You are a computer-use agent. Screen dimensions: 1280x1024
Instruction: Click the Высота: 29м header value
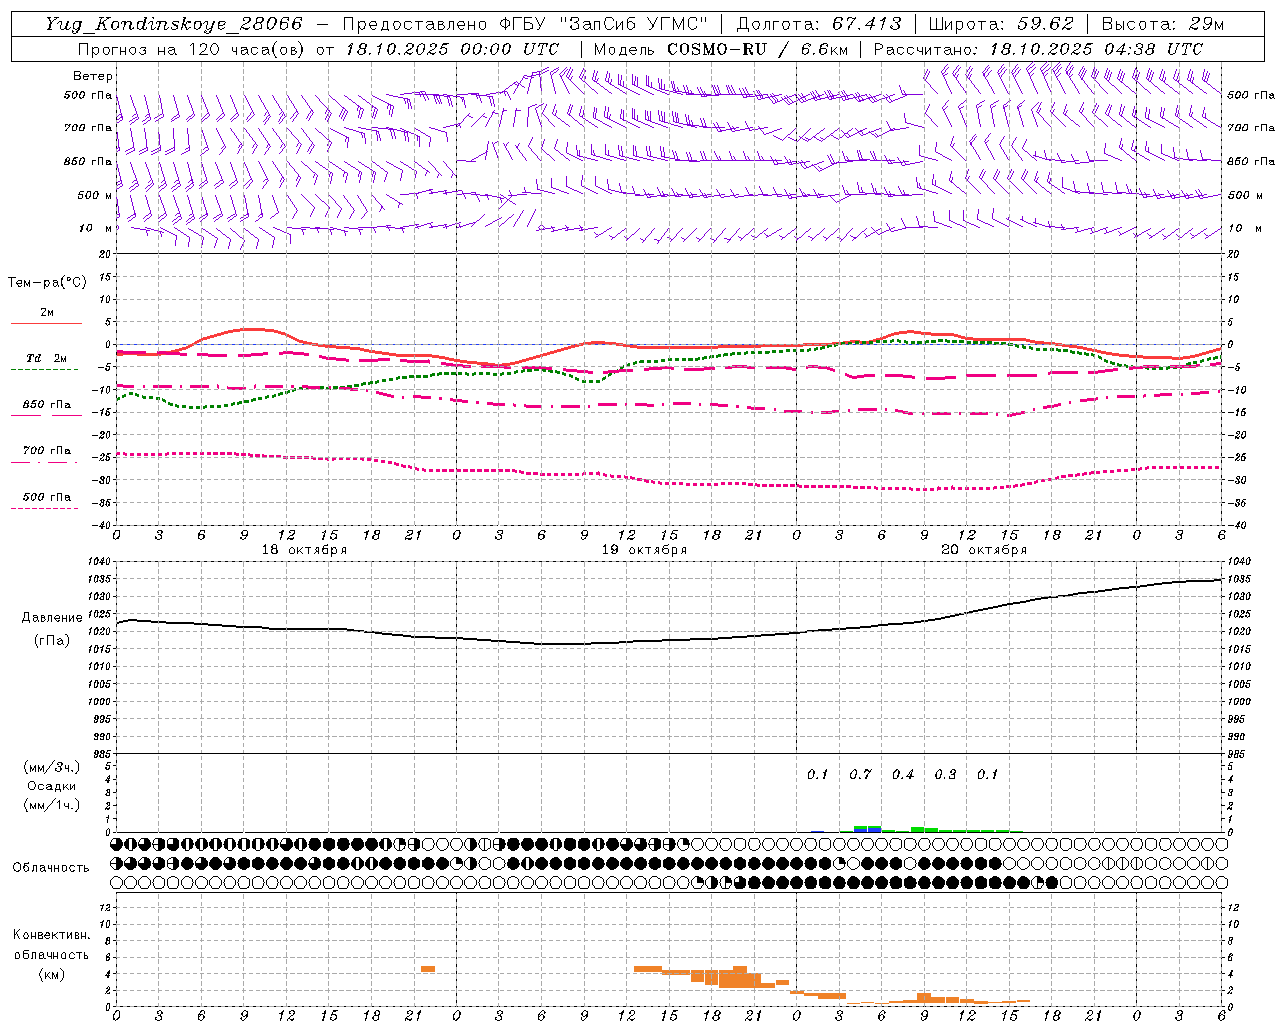point(1163,24)
